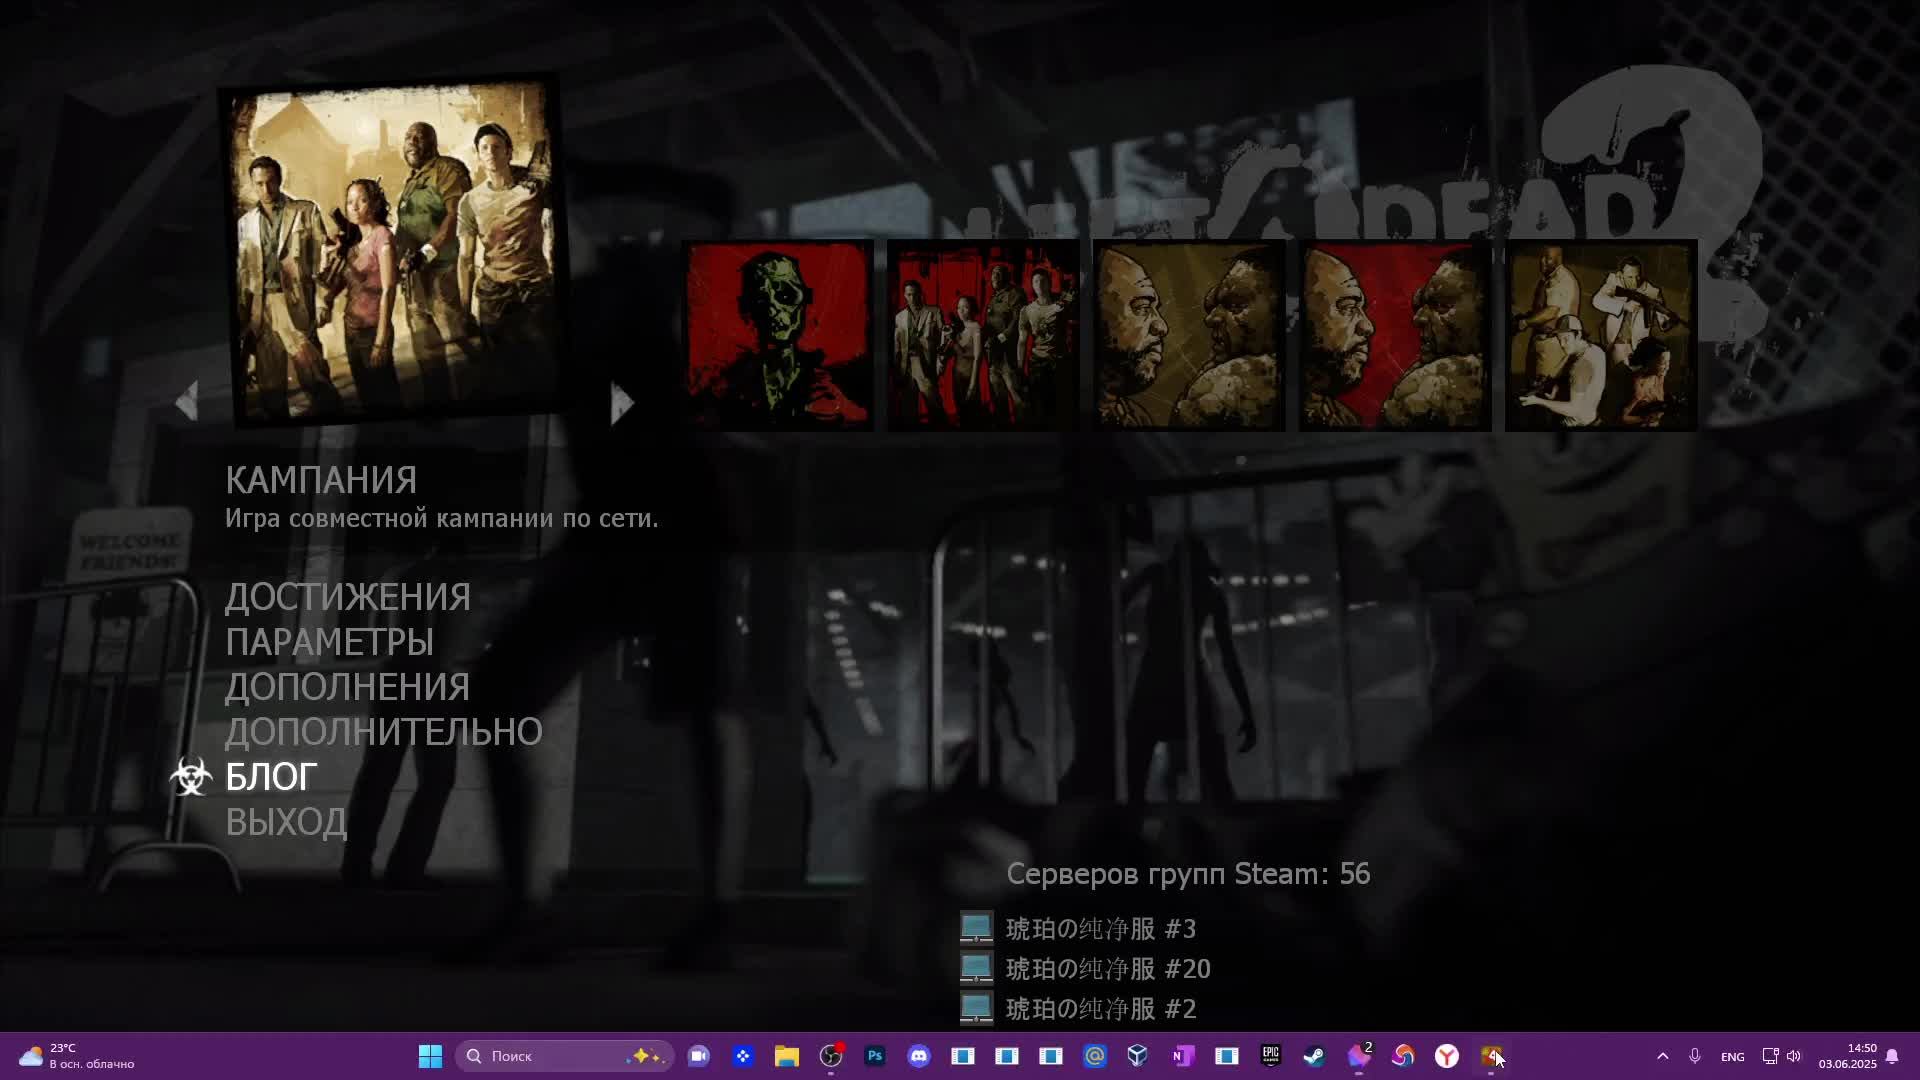Go to previous game mode with left arrow
1920x1080 pixels.
pyautogui.click(x=187, y=402)
